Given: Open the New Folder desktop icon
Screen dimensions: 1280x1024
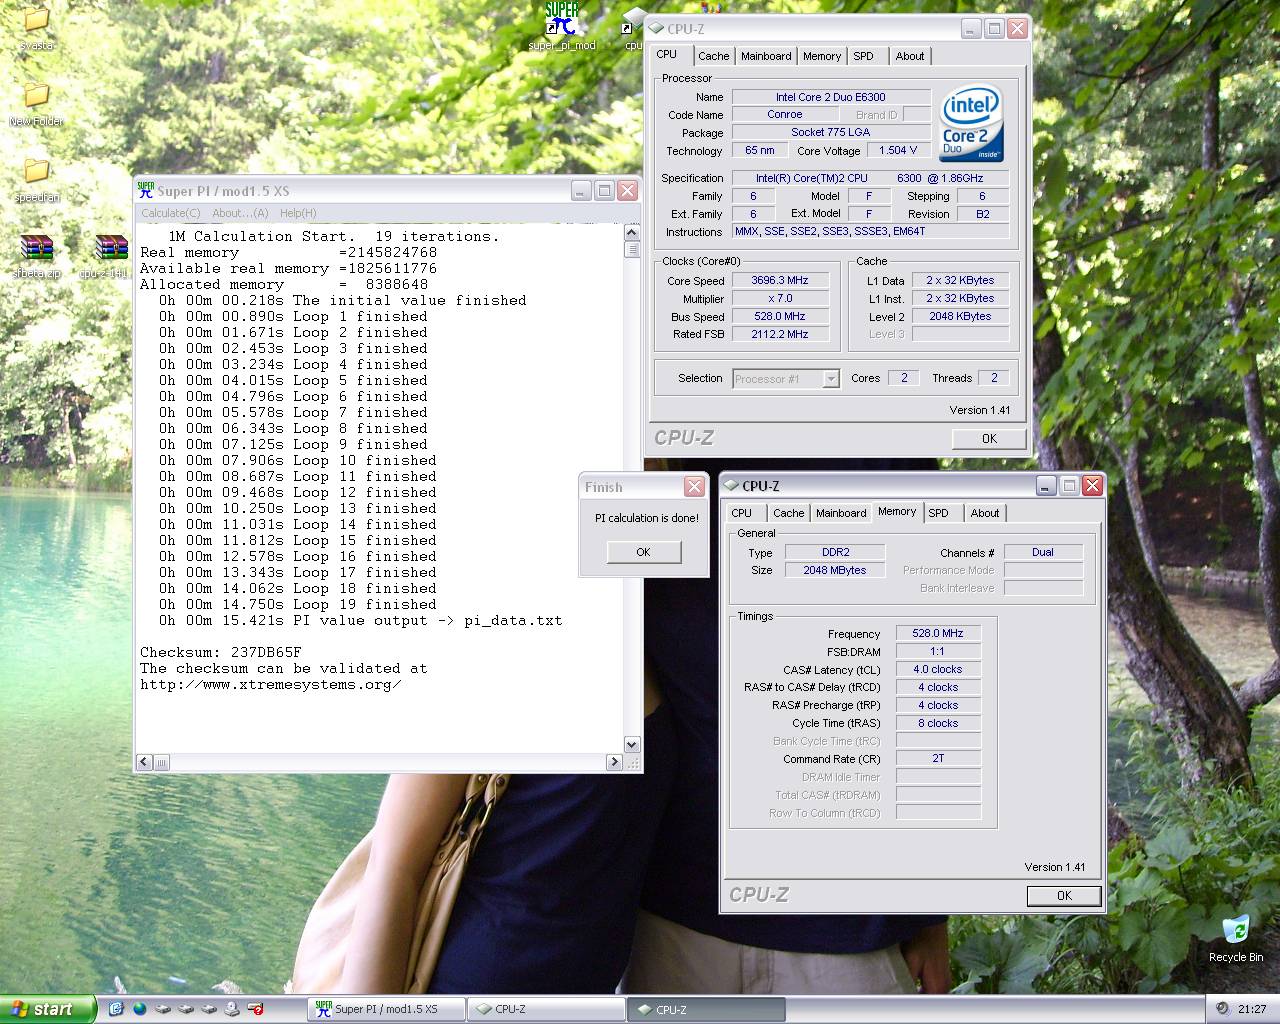Looking at the screenshot, I should (36, 104).
